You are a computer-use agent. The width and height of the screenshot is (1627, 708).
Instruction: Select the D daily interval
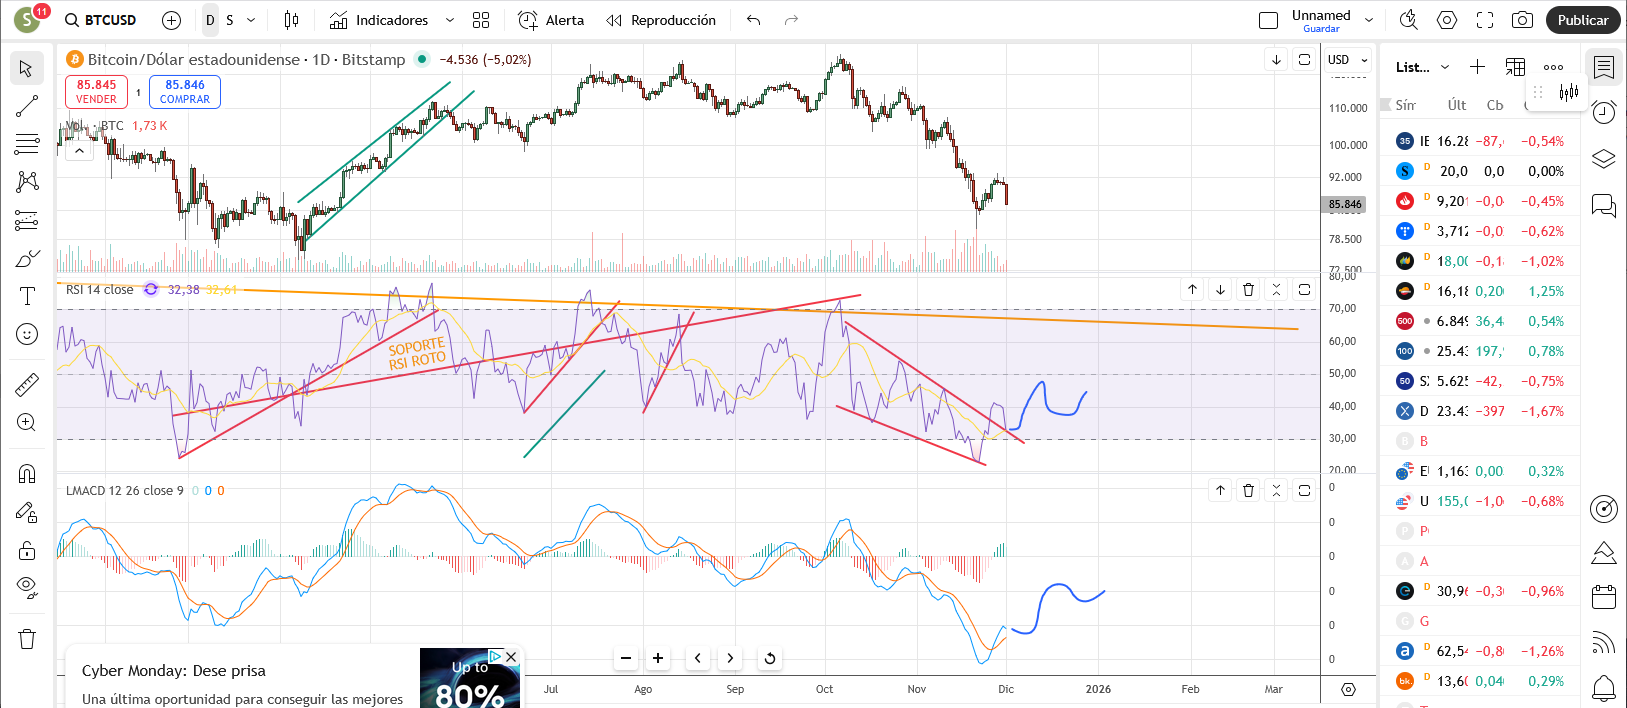(210, 20)
